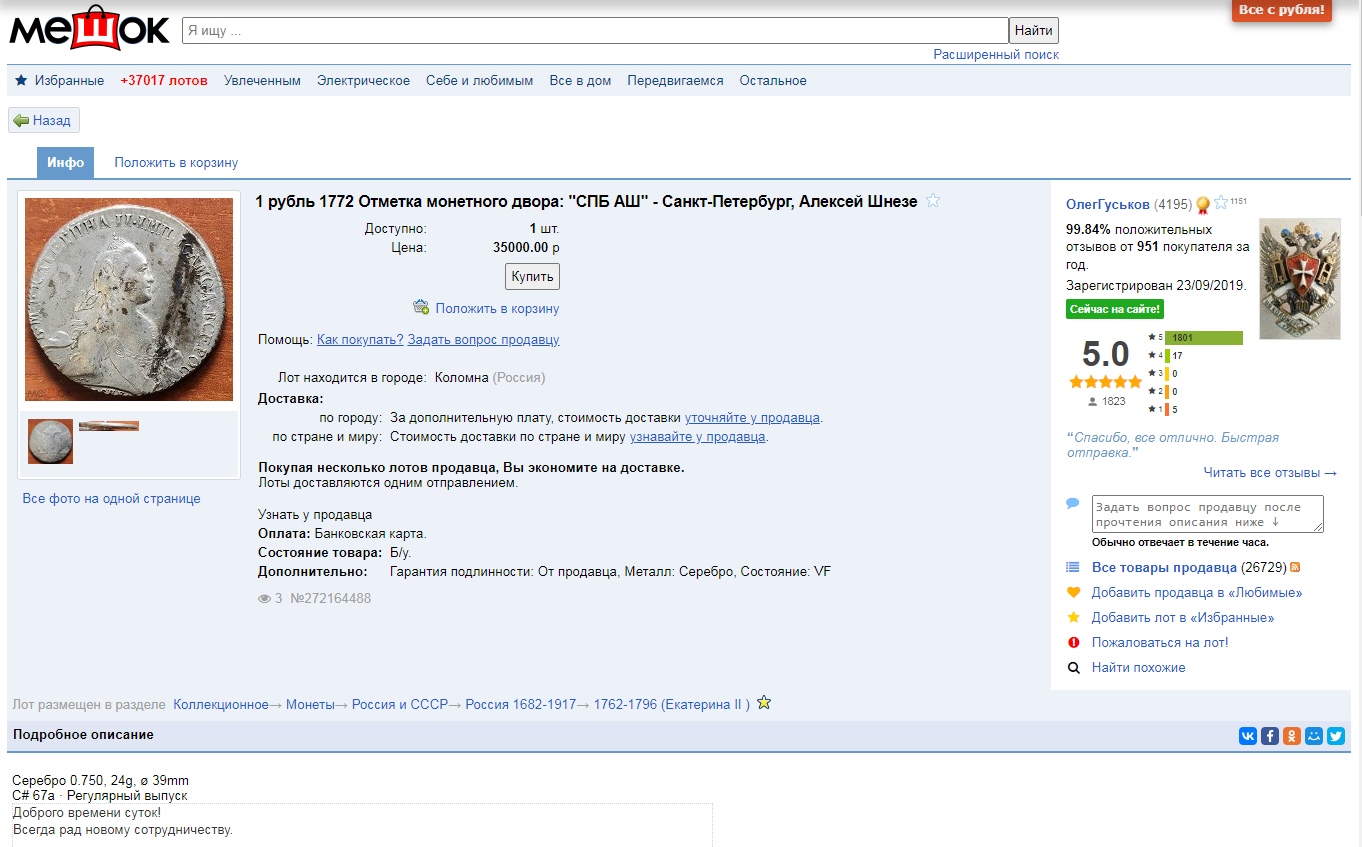Expand the 'Все в дом' category menu
Image resolution: width=1362 pixels, height=847 pixels.
click(580, 81)
